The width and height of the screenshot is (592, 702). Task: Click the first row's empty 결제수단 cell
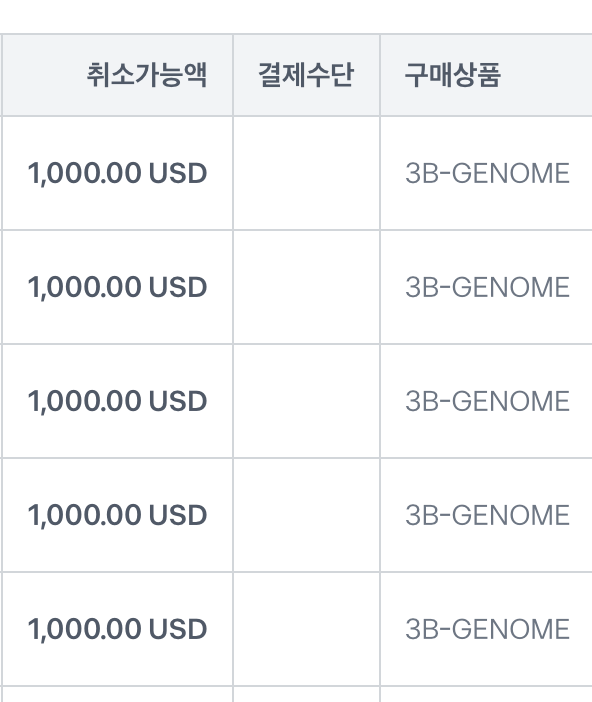coord(306,173)
